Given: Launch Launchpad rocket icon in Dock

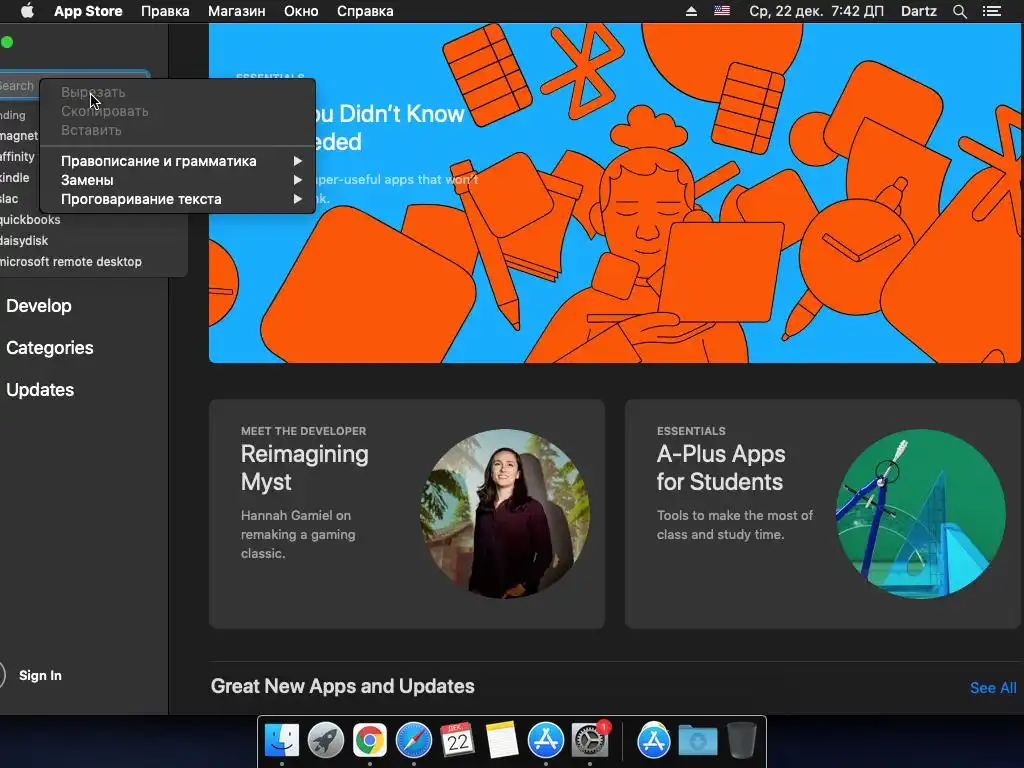Looking at the screenshot, I should pyautogui.click(x=326, y=741).
